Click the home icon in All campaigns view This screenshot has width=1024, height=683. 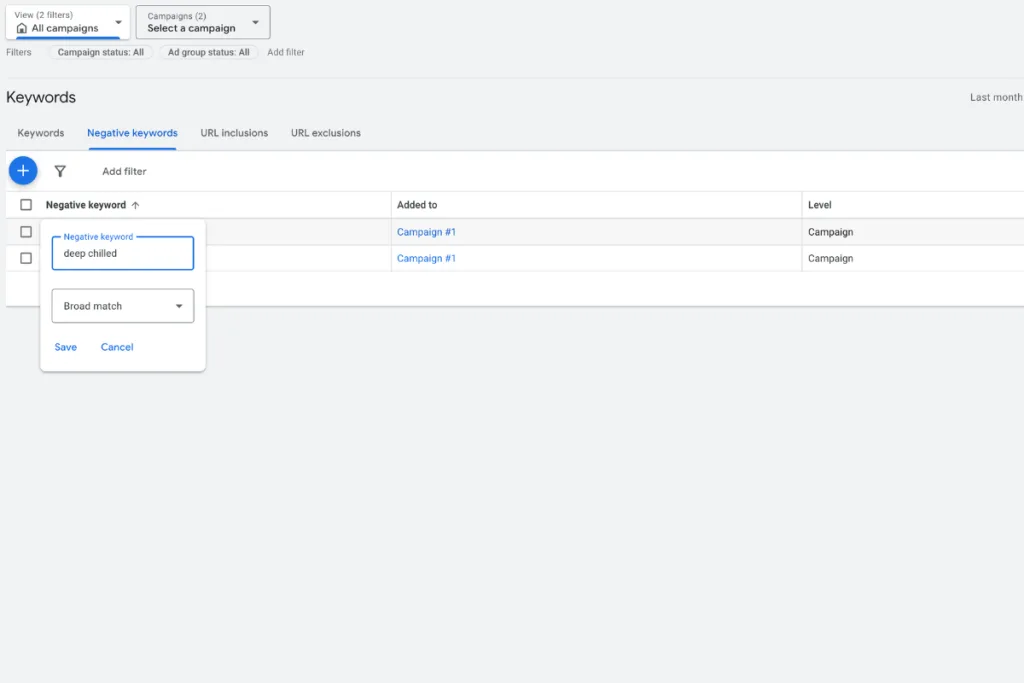pyautogui.click(x=22, y=28)
